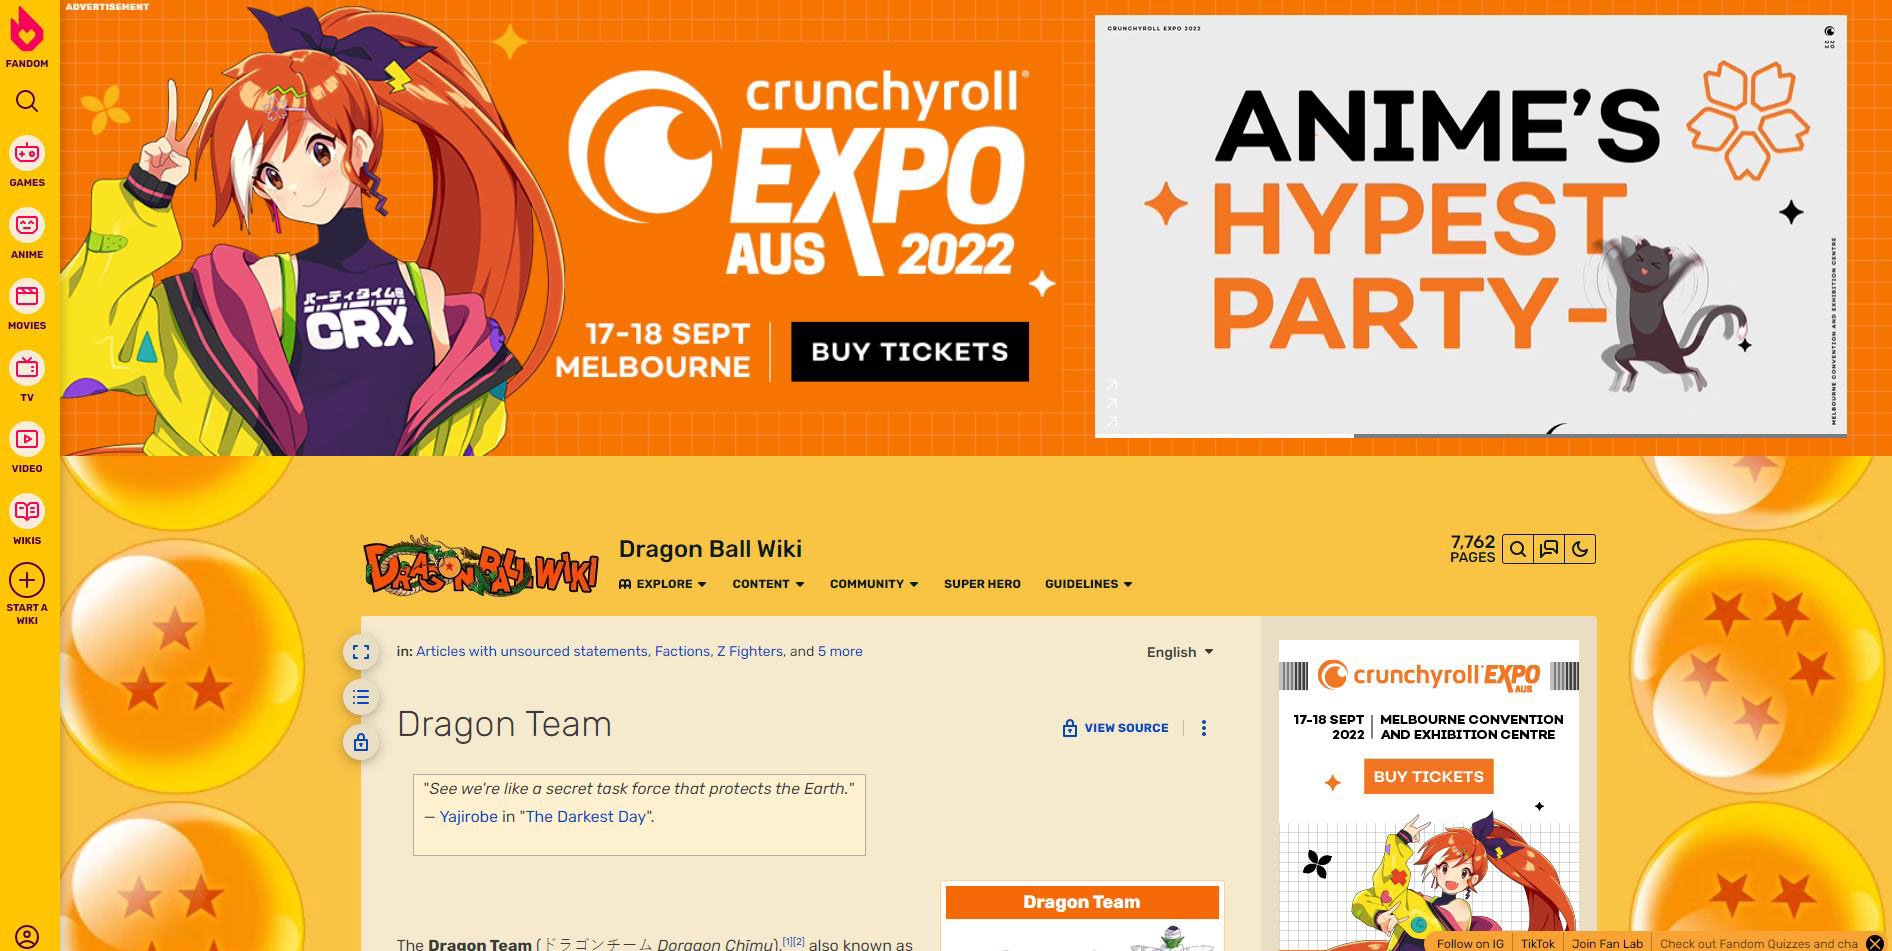Viewport: 1892px width, 951px height.
Task: Follow the Yajirobe link in the quote
Action: (468, 816)
